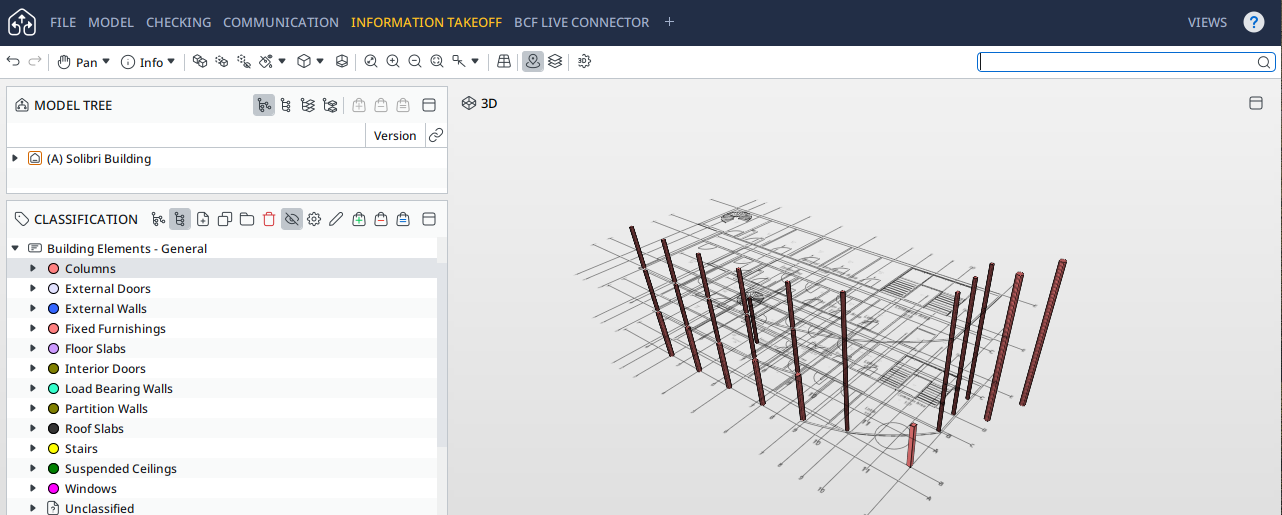Select the Roof Slabs item
This screenshot has width=1282, height=515.
click(x=94, y=428)
